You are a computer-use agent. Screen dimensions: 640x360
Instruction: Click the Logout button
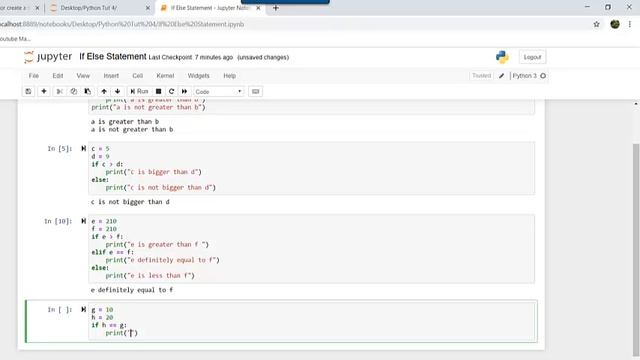[x=532, y=57]
